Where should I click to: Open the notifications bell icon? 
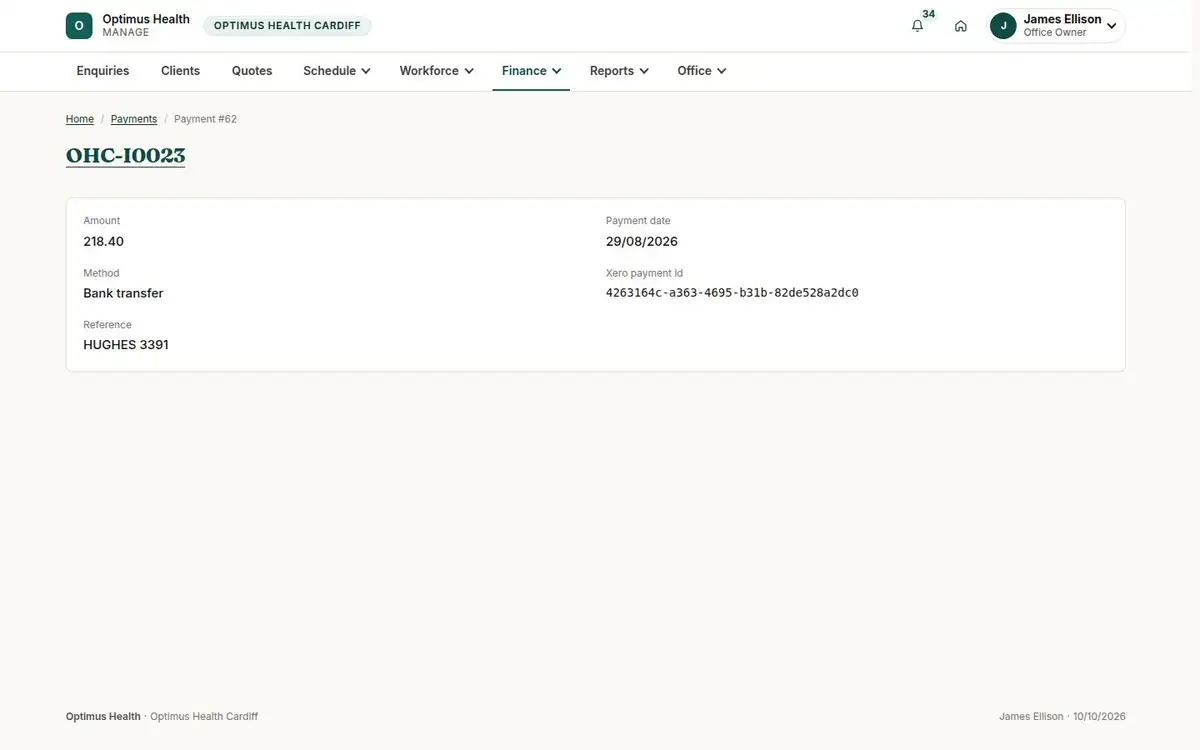917,26
